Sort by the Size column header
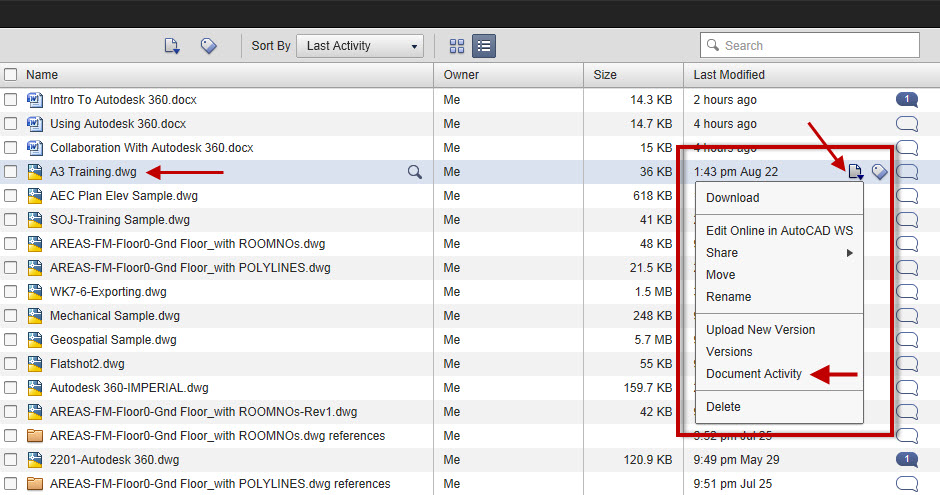 click(605, 75)
